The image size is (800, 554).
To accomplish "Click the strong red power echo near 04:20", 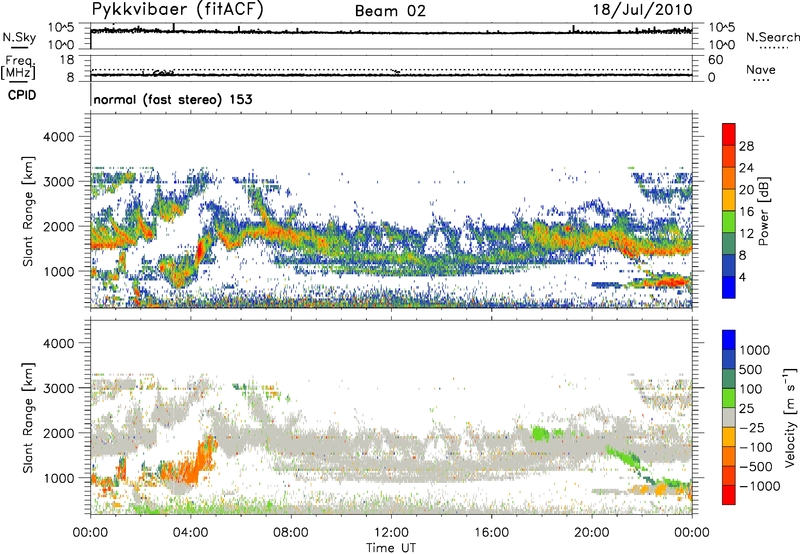I will click(200, 250).
